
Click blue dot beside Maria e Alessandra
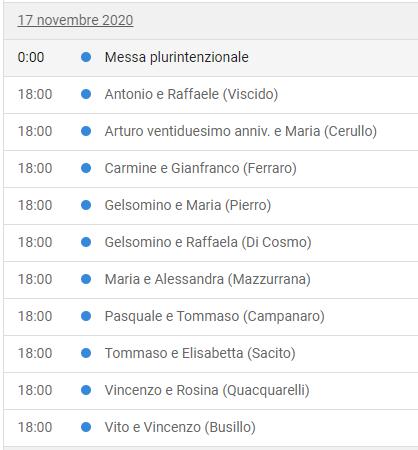(x=86, y=279)
